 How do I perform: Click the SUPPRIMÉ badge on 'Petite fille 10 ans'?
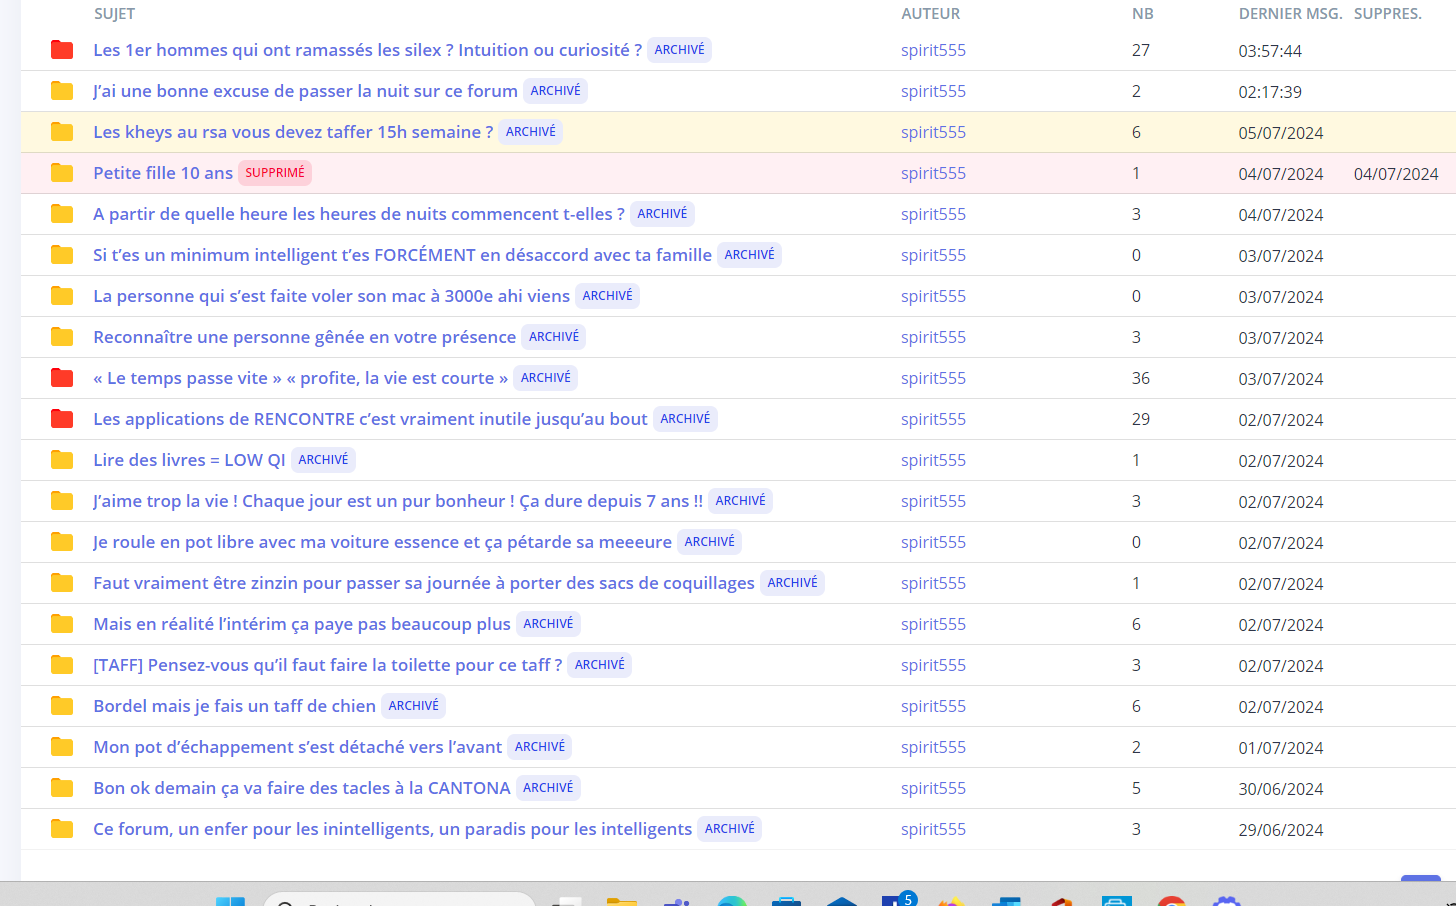click(275, 173)
